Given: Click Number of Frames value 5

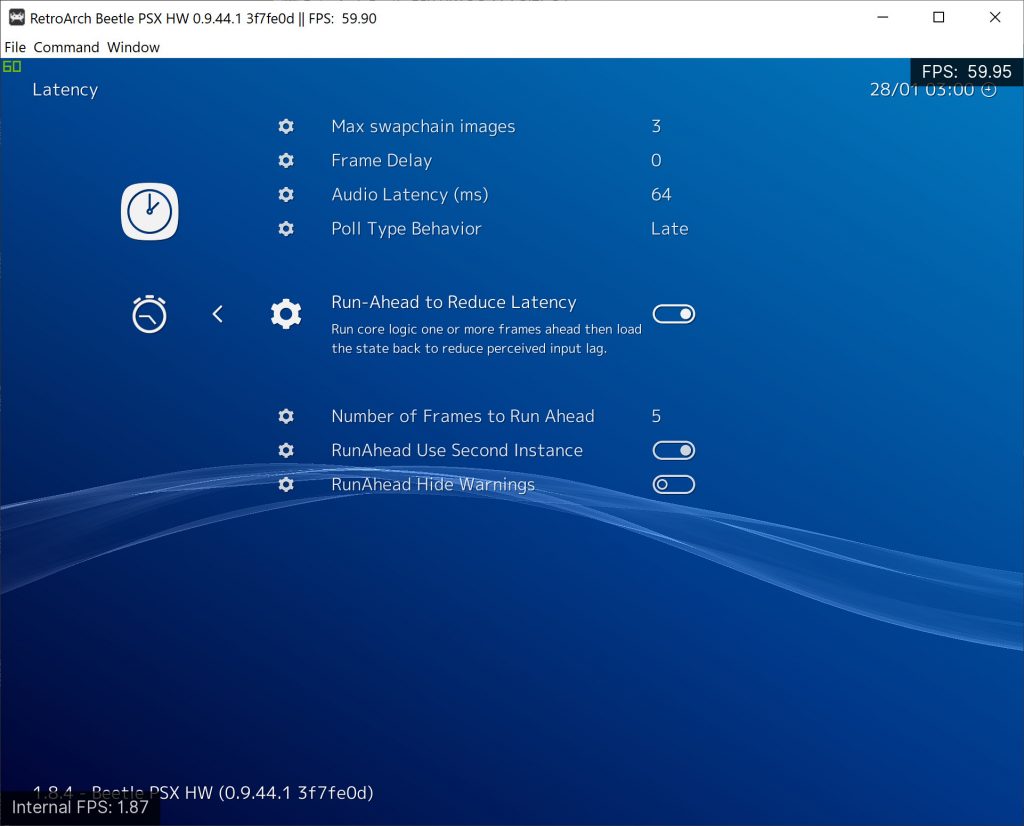Looking at the screenshot, I should [656, 416].
